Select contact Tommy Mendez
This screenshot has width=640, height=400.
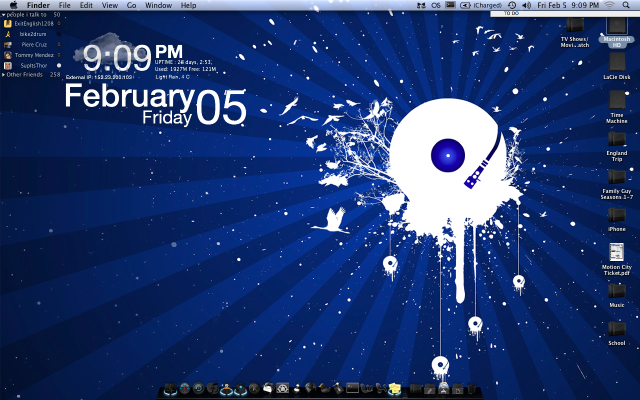(34, 55)
